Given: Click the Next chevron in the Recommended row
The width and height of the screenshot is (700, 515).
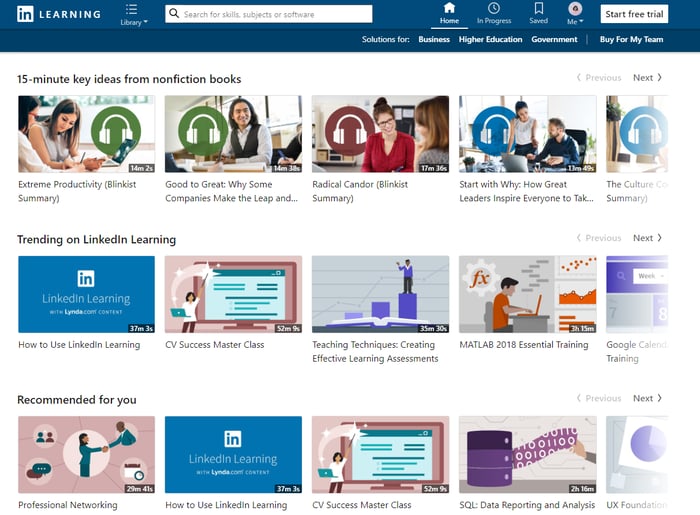Looking at the screenshot, I should (x=660, y=398).
